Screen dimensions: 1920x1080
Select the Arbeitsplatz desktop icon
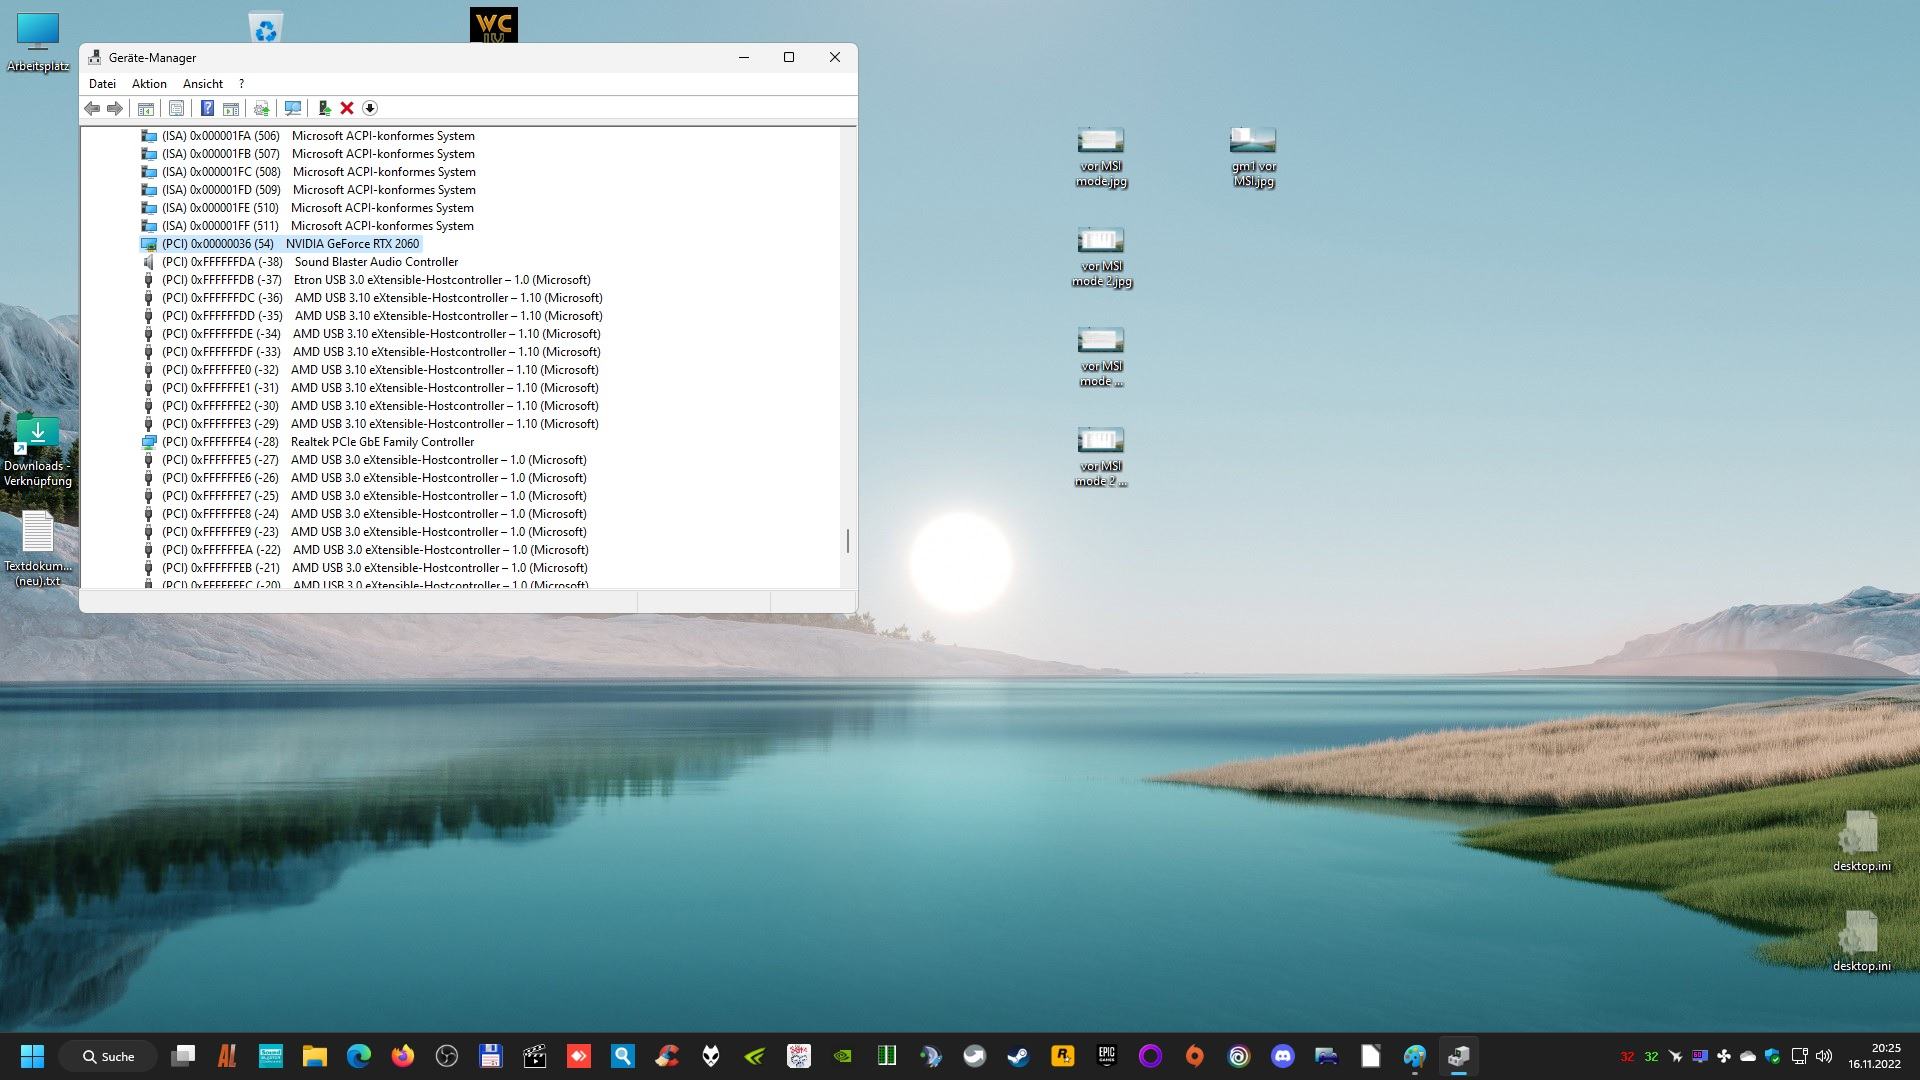coord(38,42)
